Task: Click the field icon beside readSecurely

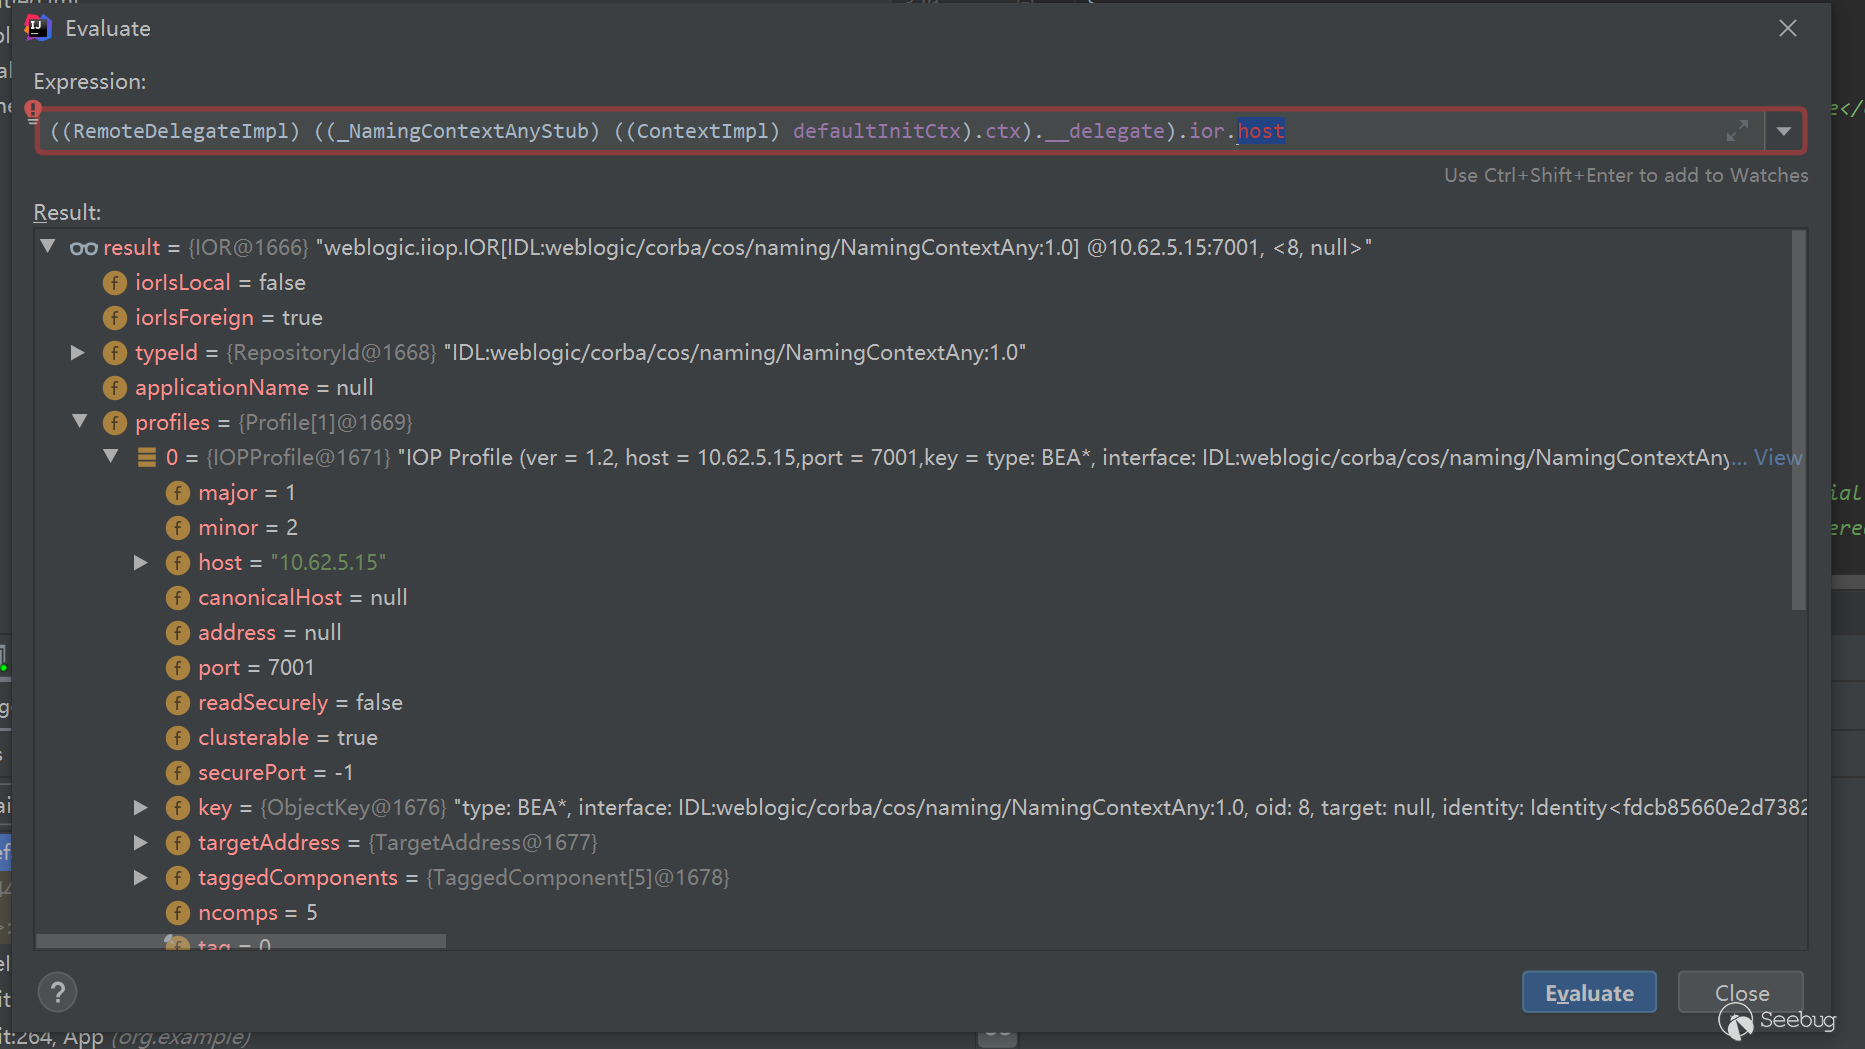Action: pos(178,702)
